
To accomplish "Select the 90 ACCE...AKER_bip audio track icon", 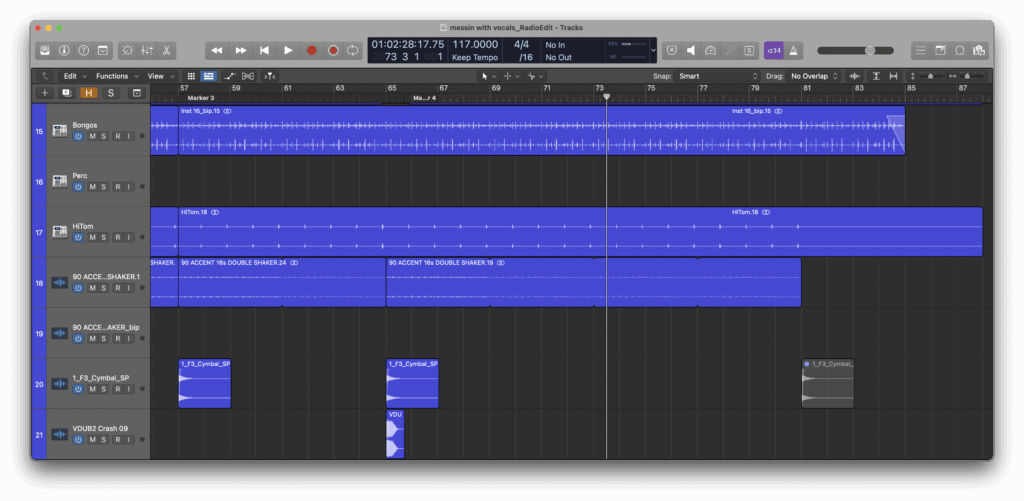I will coord(59,333).
